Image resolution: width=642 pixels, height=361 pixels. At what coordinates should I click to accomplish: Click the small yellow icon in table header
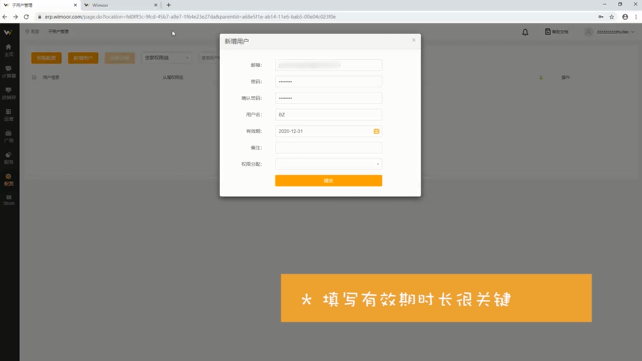point(541,77)
